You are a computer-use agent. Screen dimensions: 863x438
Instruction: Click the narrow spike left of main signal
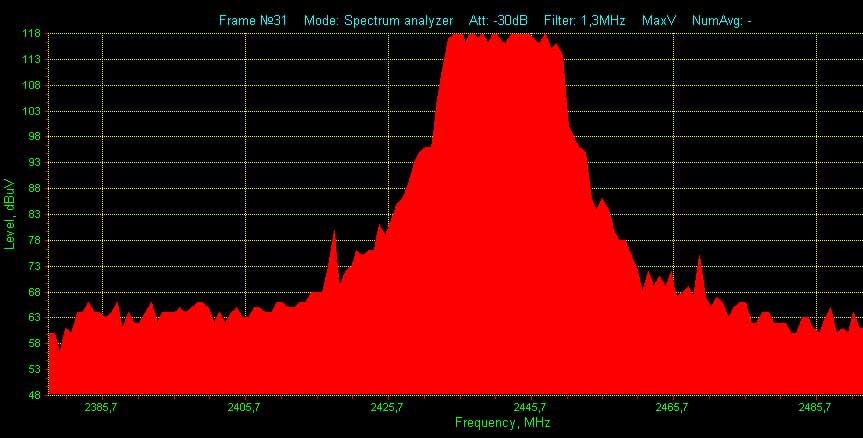point(333,240)
